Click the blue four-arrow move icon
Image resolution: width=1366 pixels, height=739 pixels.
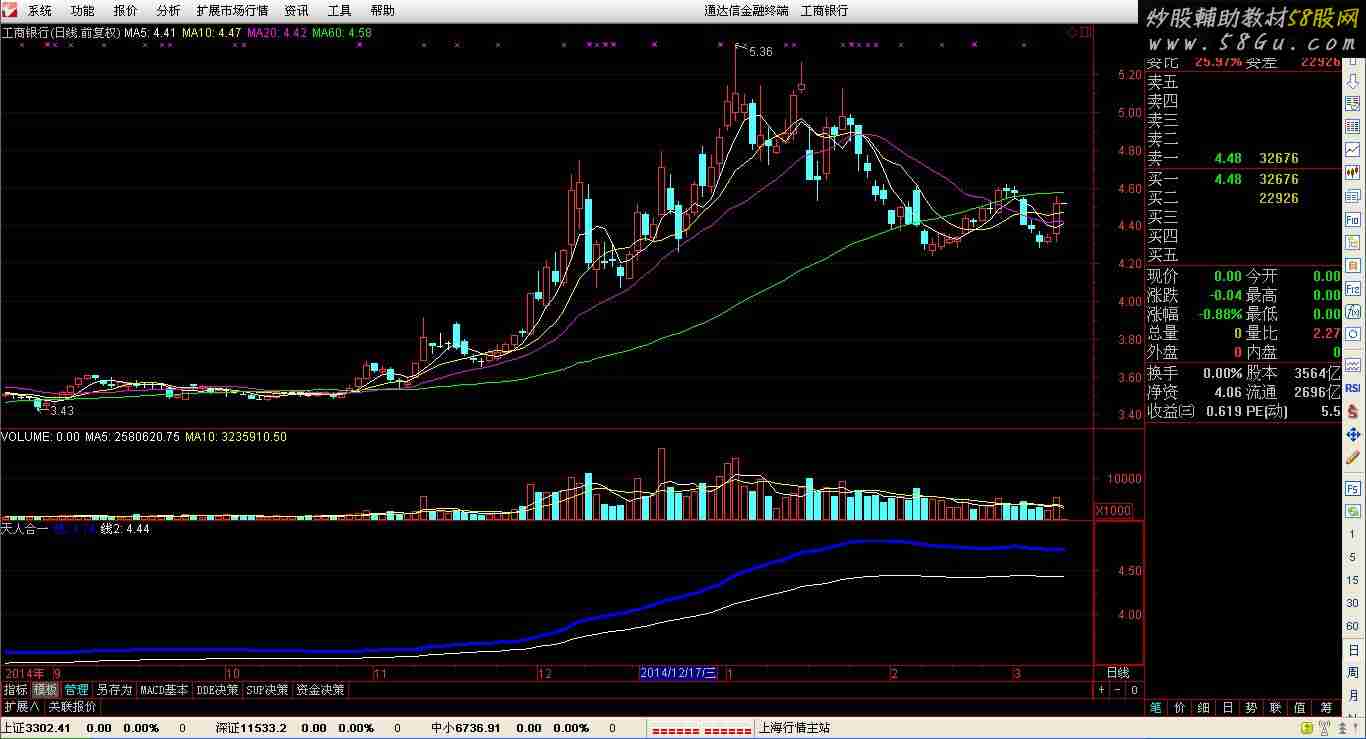click(x=1352, y=434)
